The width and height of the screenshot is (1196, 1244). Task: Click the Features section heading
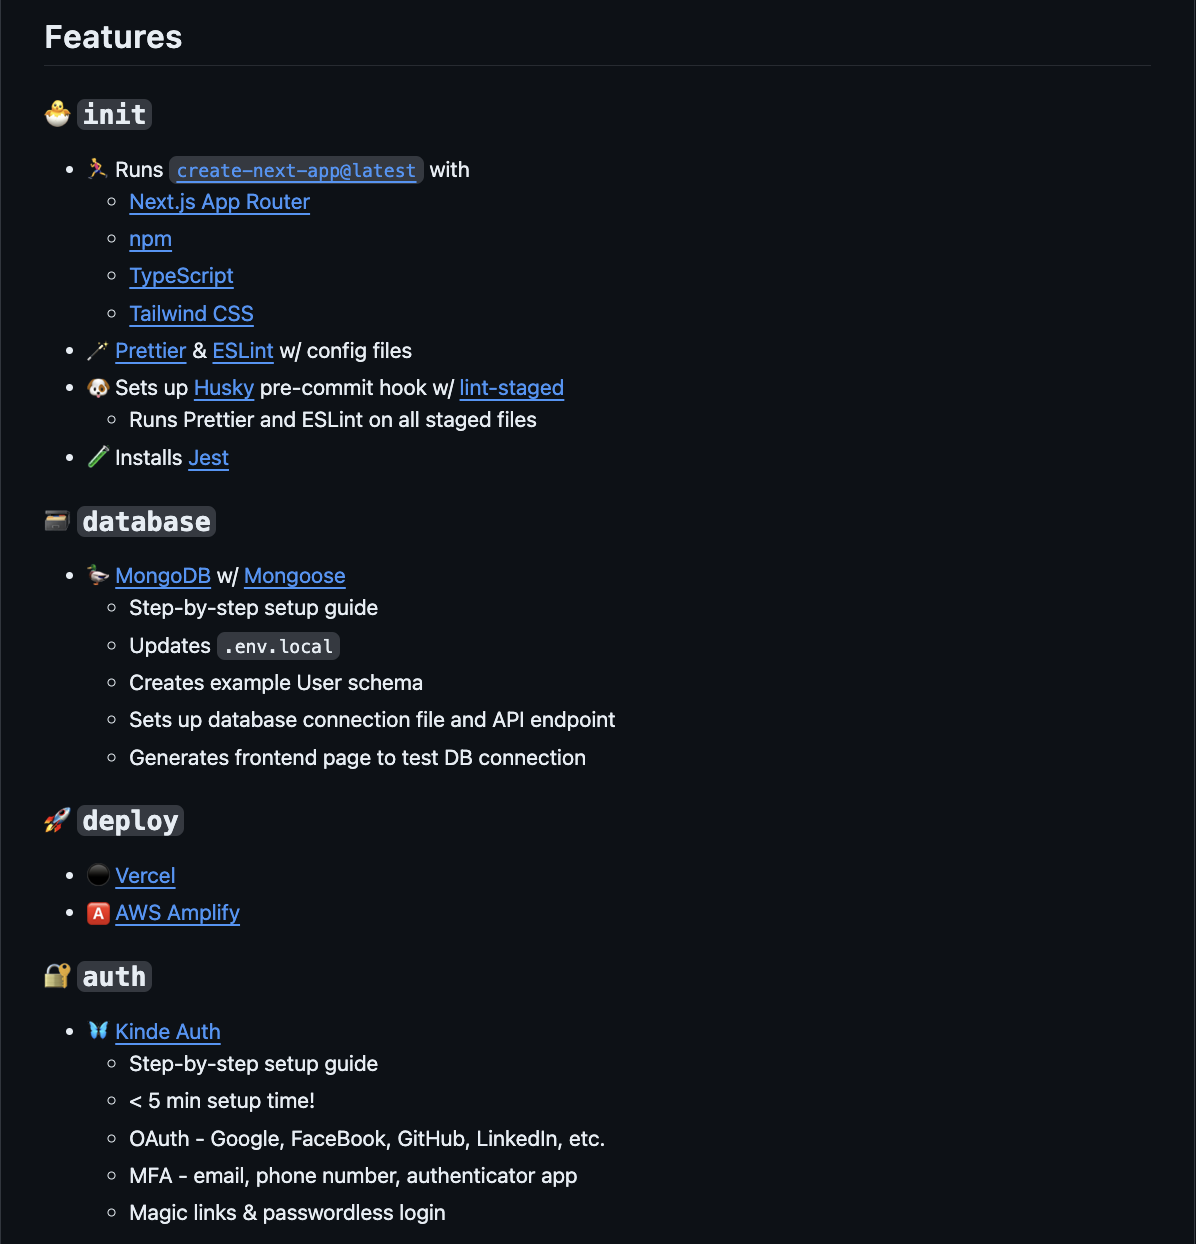(113, 37)
